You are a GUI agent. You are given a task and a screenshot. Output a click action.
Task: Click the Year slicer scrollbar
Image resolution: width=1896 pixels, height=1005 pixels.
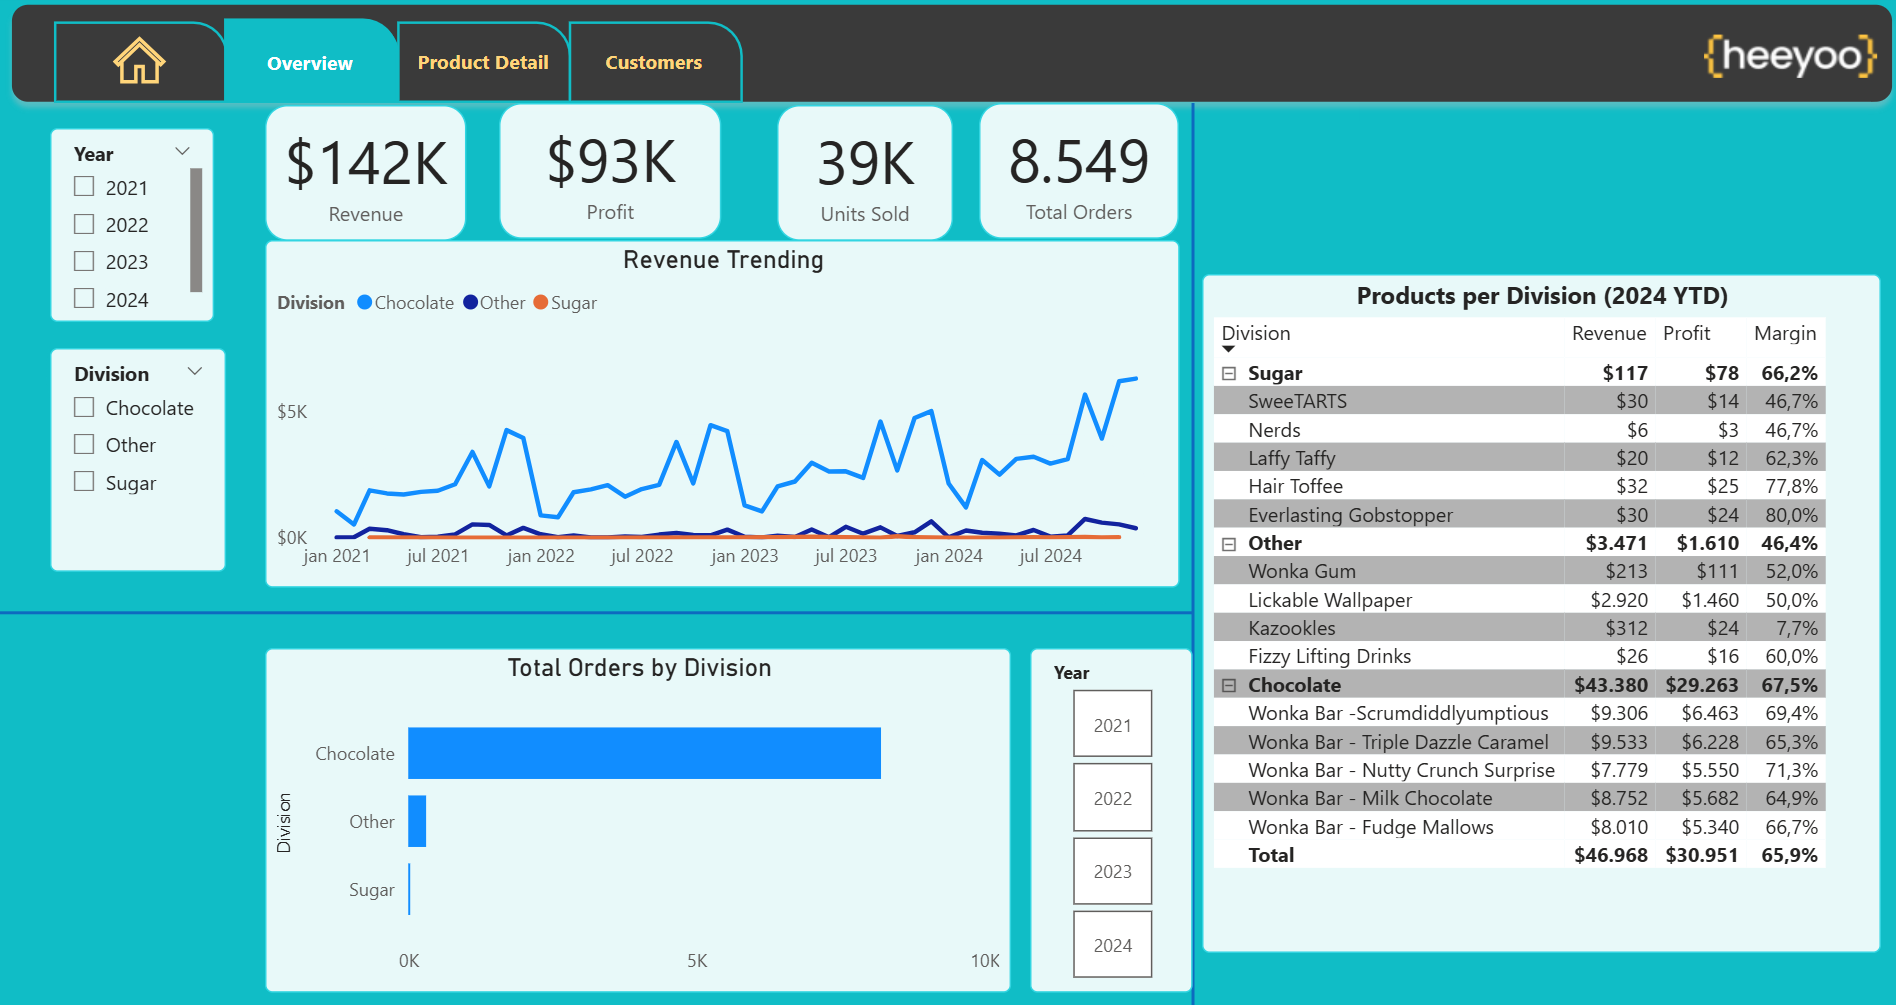[196, 230]
